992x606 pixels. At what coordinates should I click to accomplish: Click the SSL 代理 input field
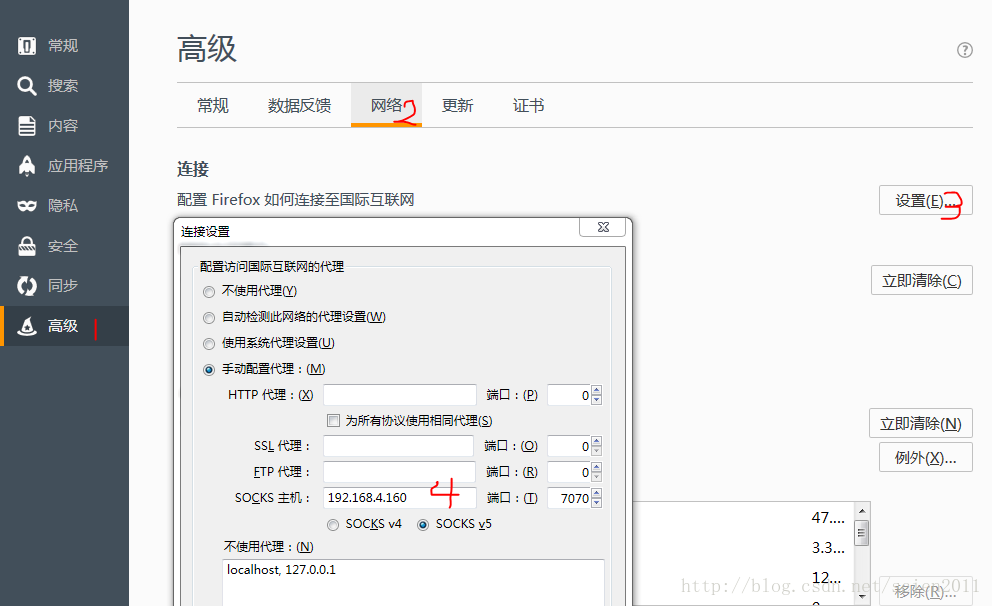click(399, 446)
